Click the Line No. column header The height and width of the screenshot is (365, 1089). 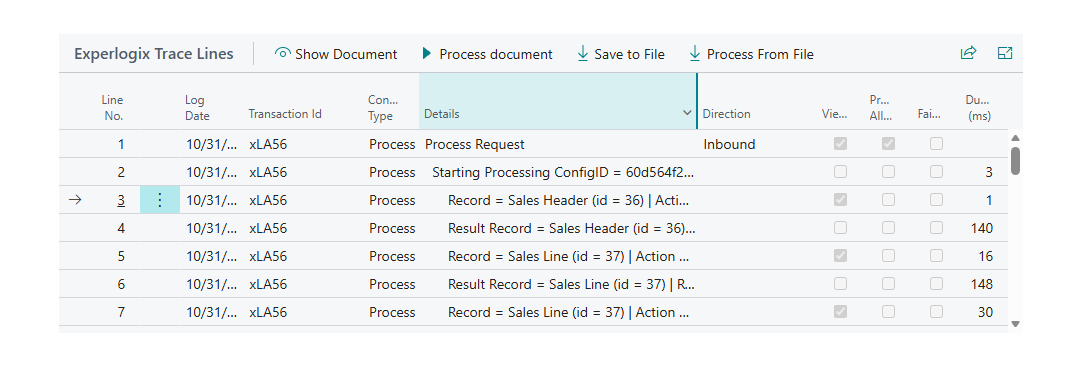coord(113,108)
